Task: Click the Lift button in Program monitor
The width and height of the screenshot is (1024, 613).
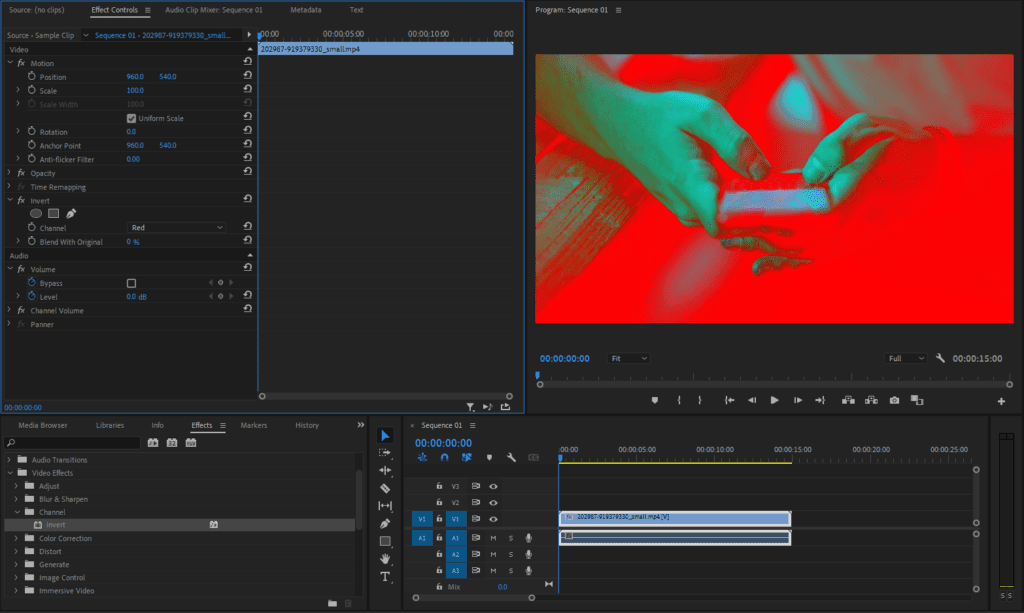Action: click(848, 400)
